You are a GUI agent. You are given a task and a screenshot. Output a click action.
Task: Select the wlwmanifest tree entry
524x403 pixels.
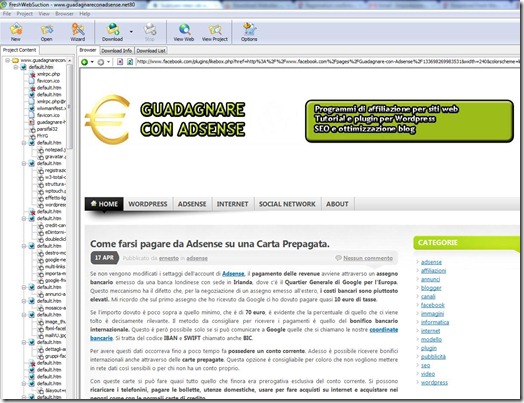[x=51, y=108]
